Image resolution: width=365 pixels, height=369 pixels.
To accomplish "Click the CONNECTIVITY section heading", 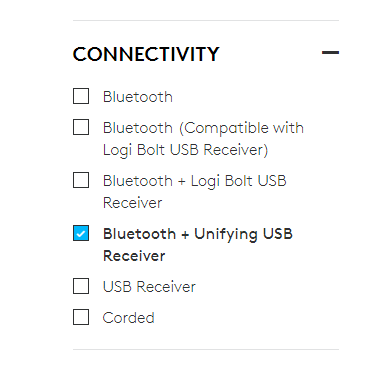I will tap(146, 54).
